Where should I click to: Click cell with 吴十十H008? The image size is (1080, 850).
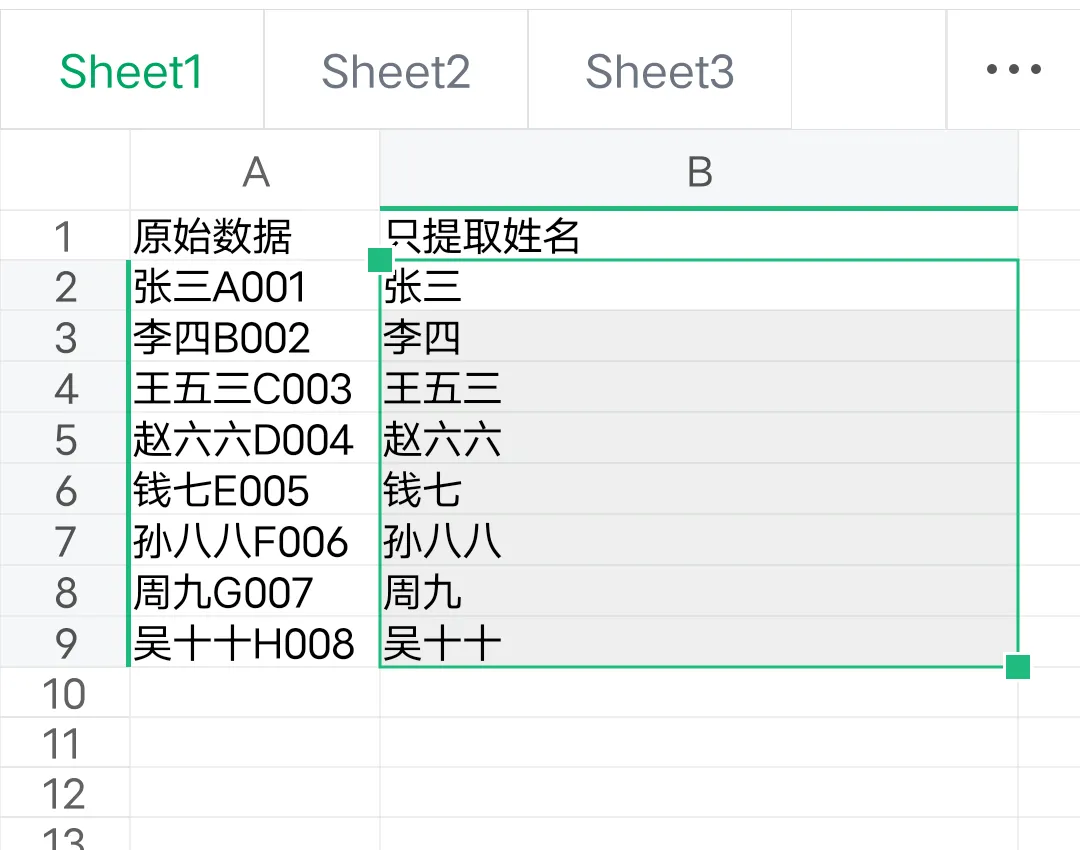click(255, 643)
